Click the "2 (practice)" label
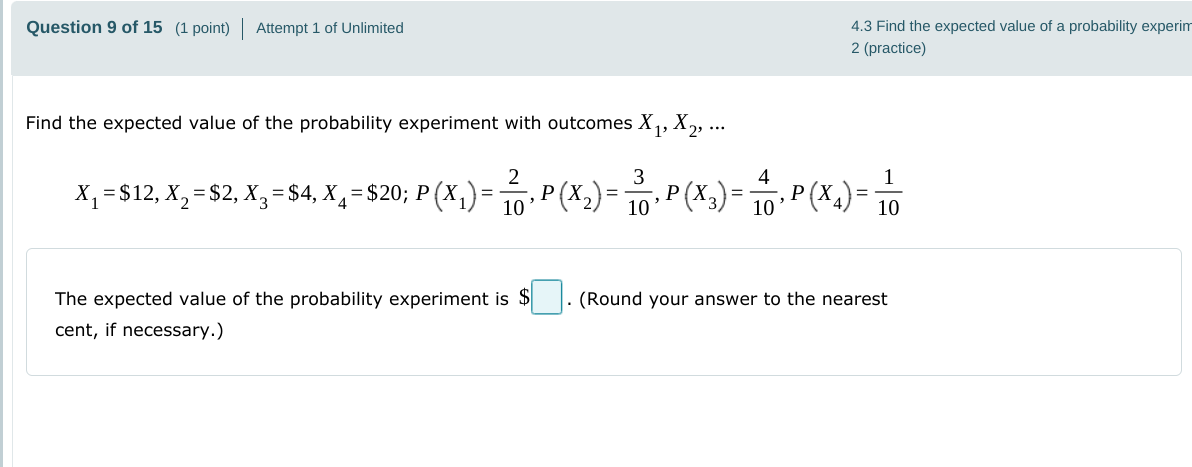This screenshot has height=467, width=1192. point(888,48)
